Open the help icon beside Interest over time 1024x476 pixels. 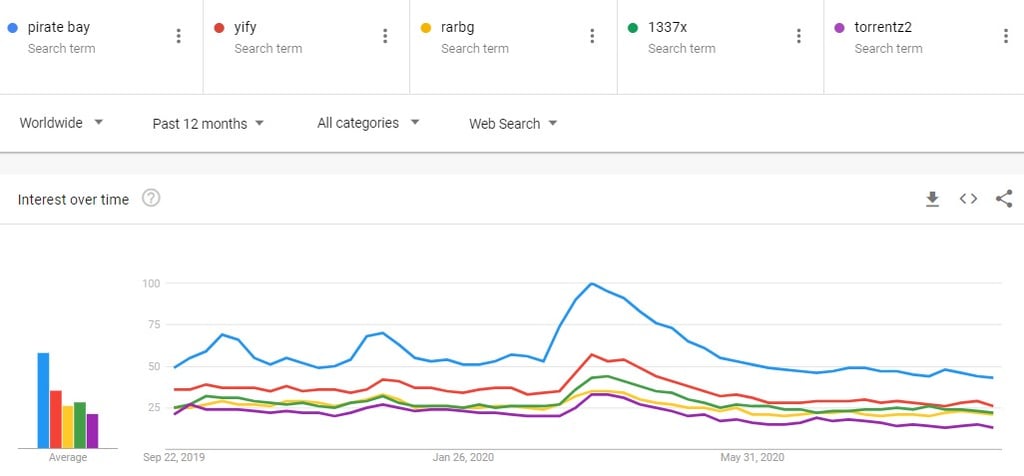[151, 198]
